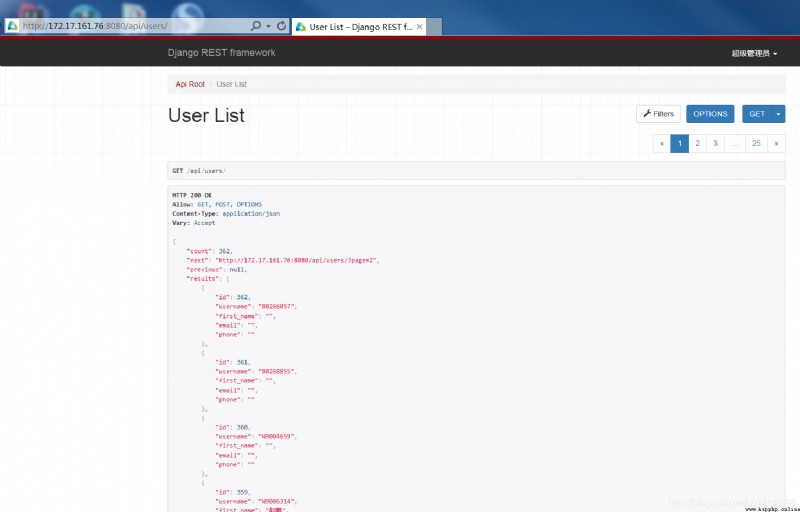Image resolution: width=800 pixels, height=512 pixels.
Task: Click the "id": 360 value
Action: pos(242,427)
